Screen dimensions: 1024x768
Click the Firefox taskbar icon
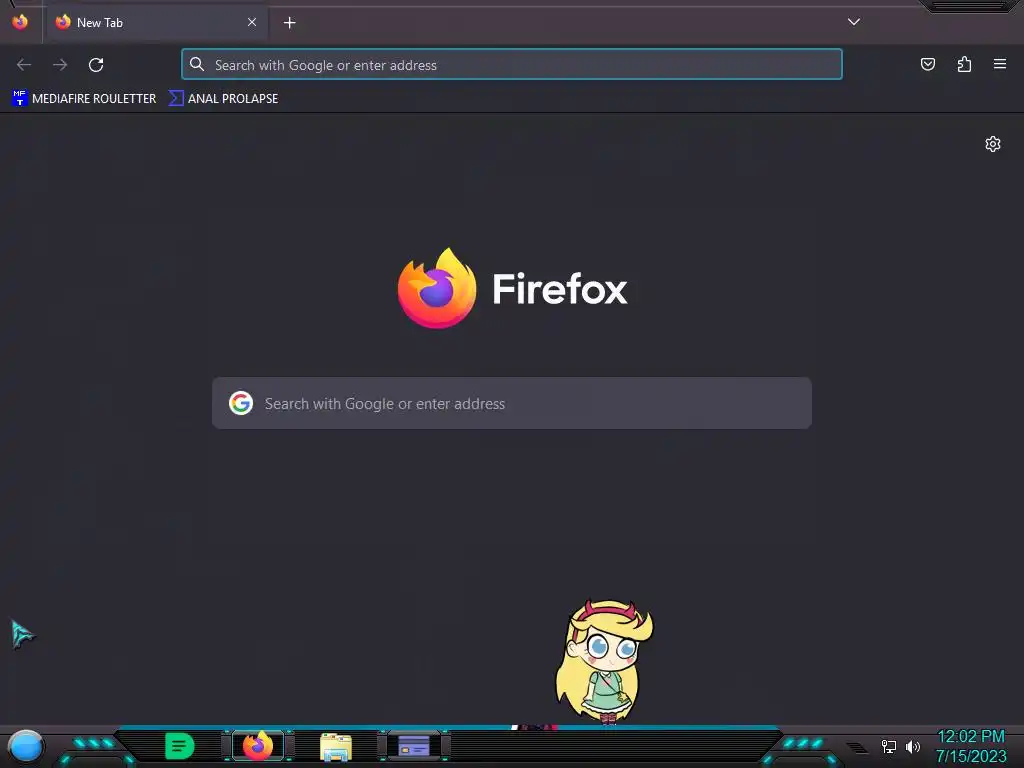pos(258,746)
